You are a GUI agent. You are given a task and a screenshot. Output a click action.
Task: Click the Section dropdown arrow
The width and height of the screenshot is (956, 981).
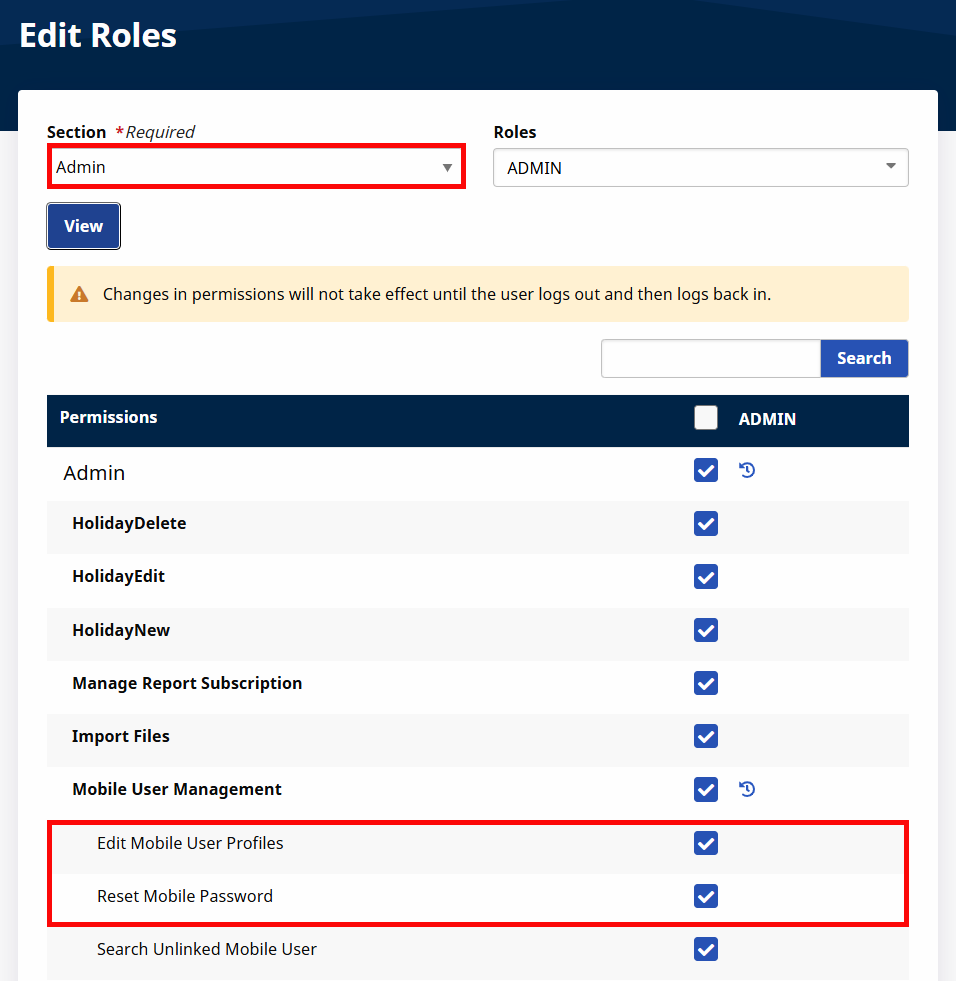click(x=447, y=167)
